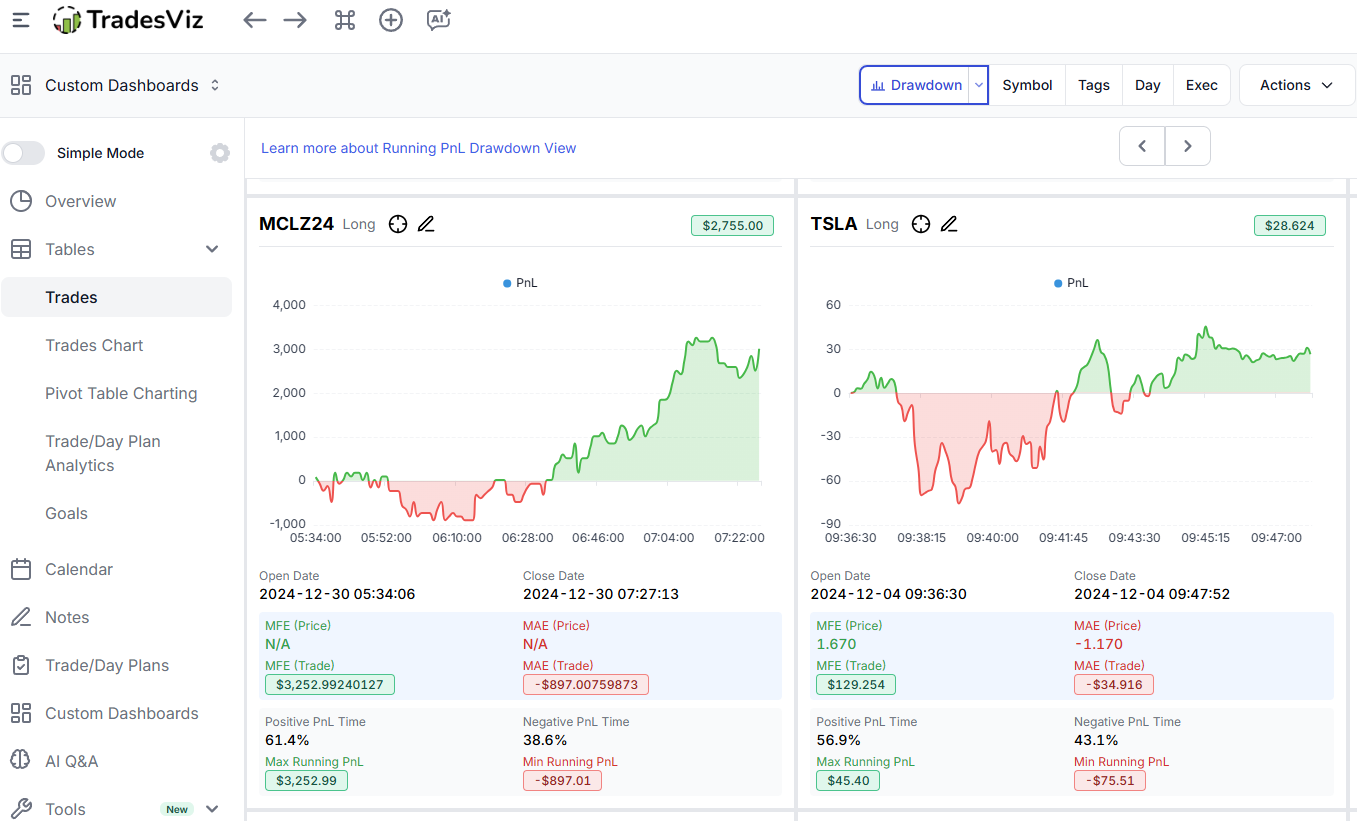Click the Tools wrench icon
The image size is (1357, 821).
pos(21,809)
